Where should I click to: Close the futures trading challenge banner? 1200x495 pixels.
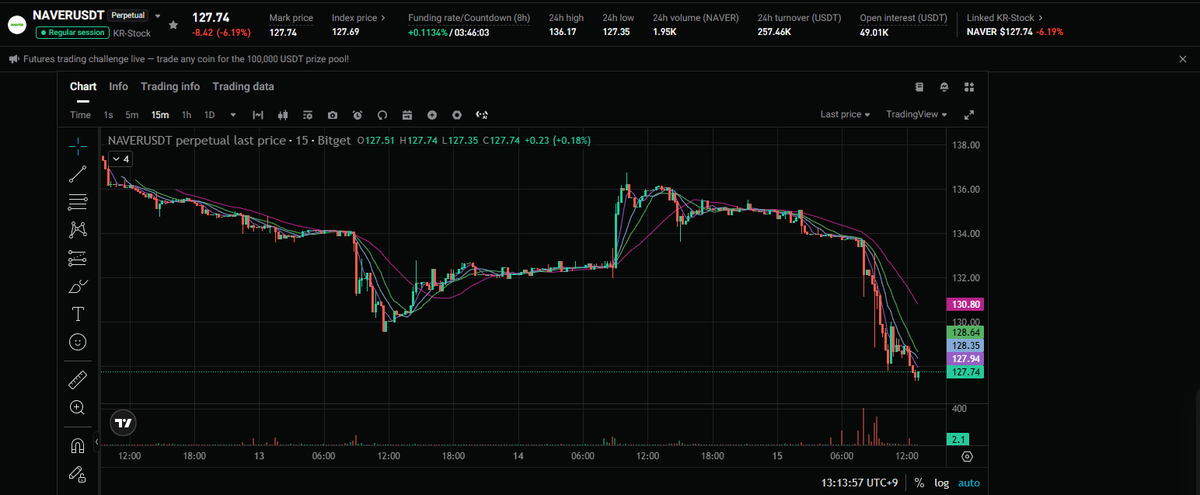pos(1182,59)
